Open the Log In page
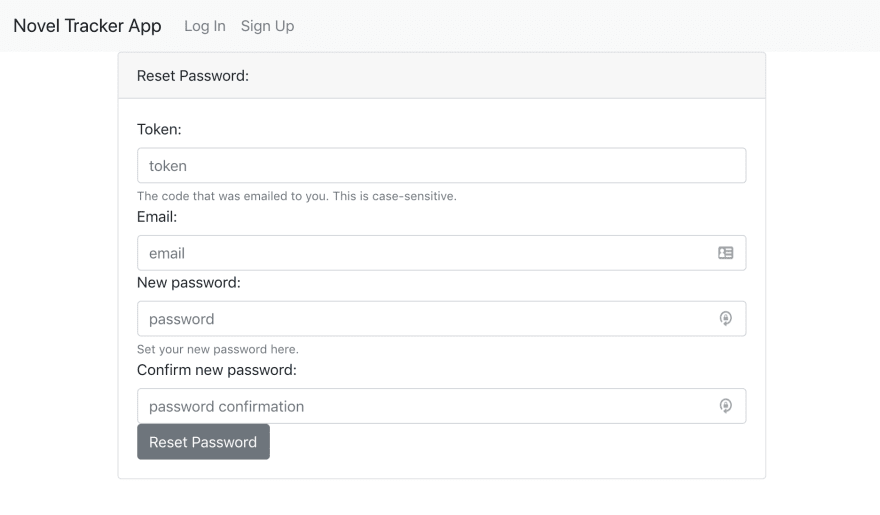This screenshot has width=880, height=515. click(205, 26)
